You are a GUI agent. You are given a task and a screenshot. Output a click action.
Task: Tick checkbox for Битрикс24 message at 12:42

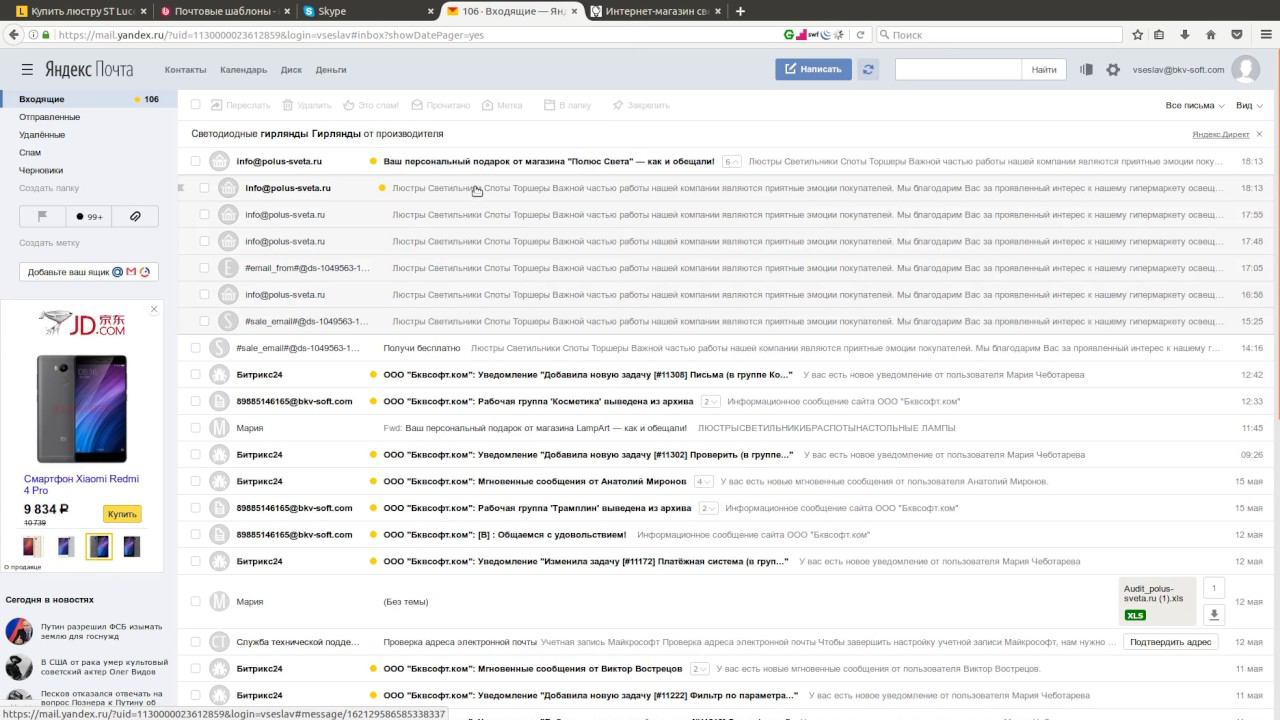click(x=196, y=375)
